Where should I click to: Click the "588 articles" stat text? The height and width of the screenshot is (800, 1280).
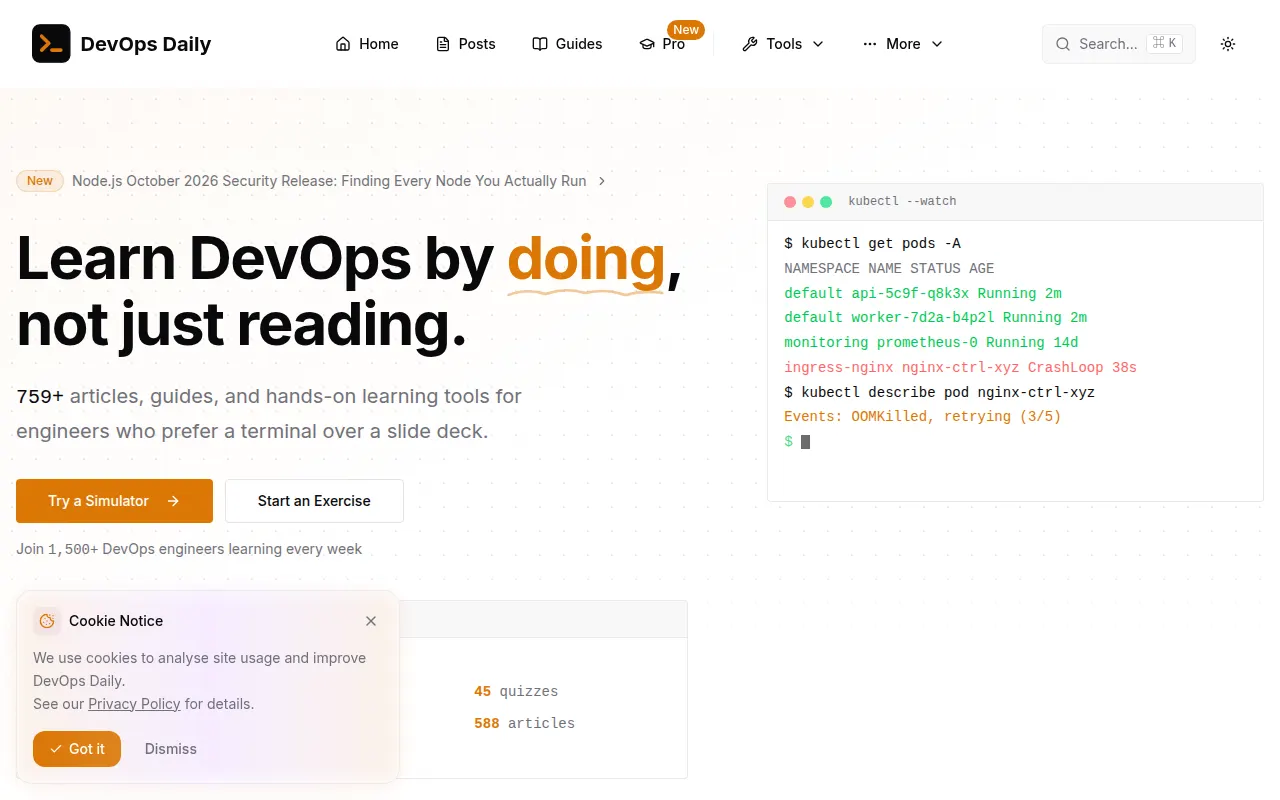tap(524, 723)
